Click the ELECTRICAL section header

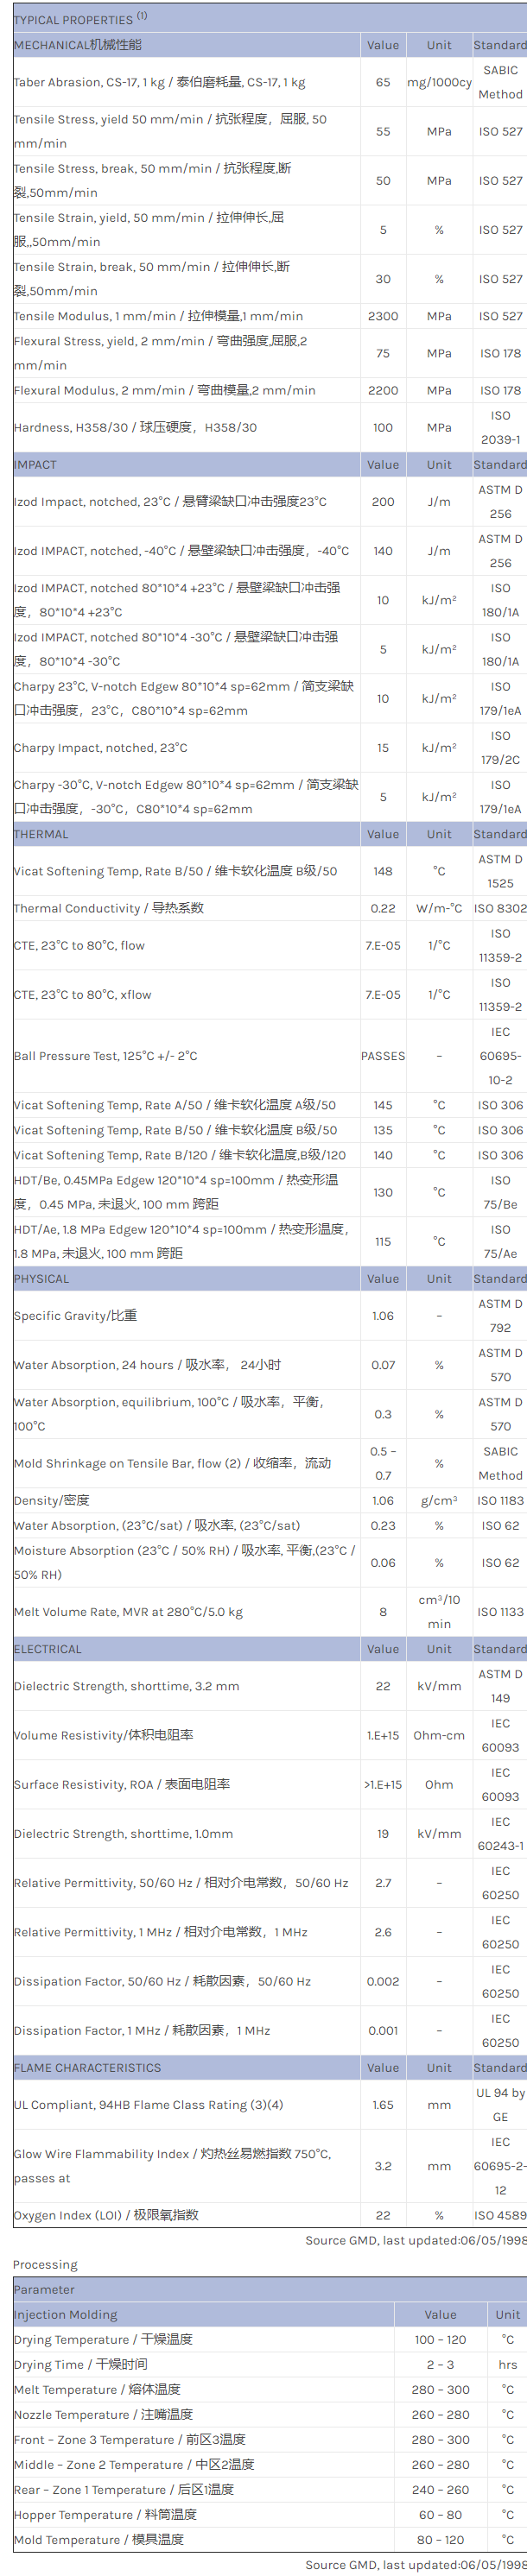coord(48,1649)
